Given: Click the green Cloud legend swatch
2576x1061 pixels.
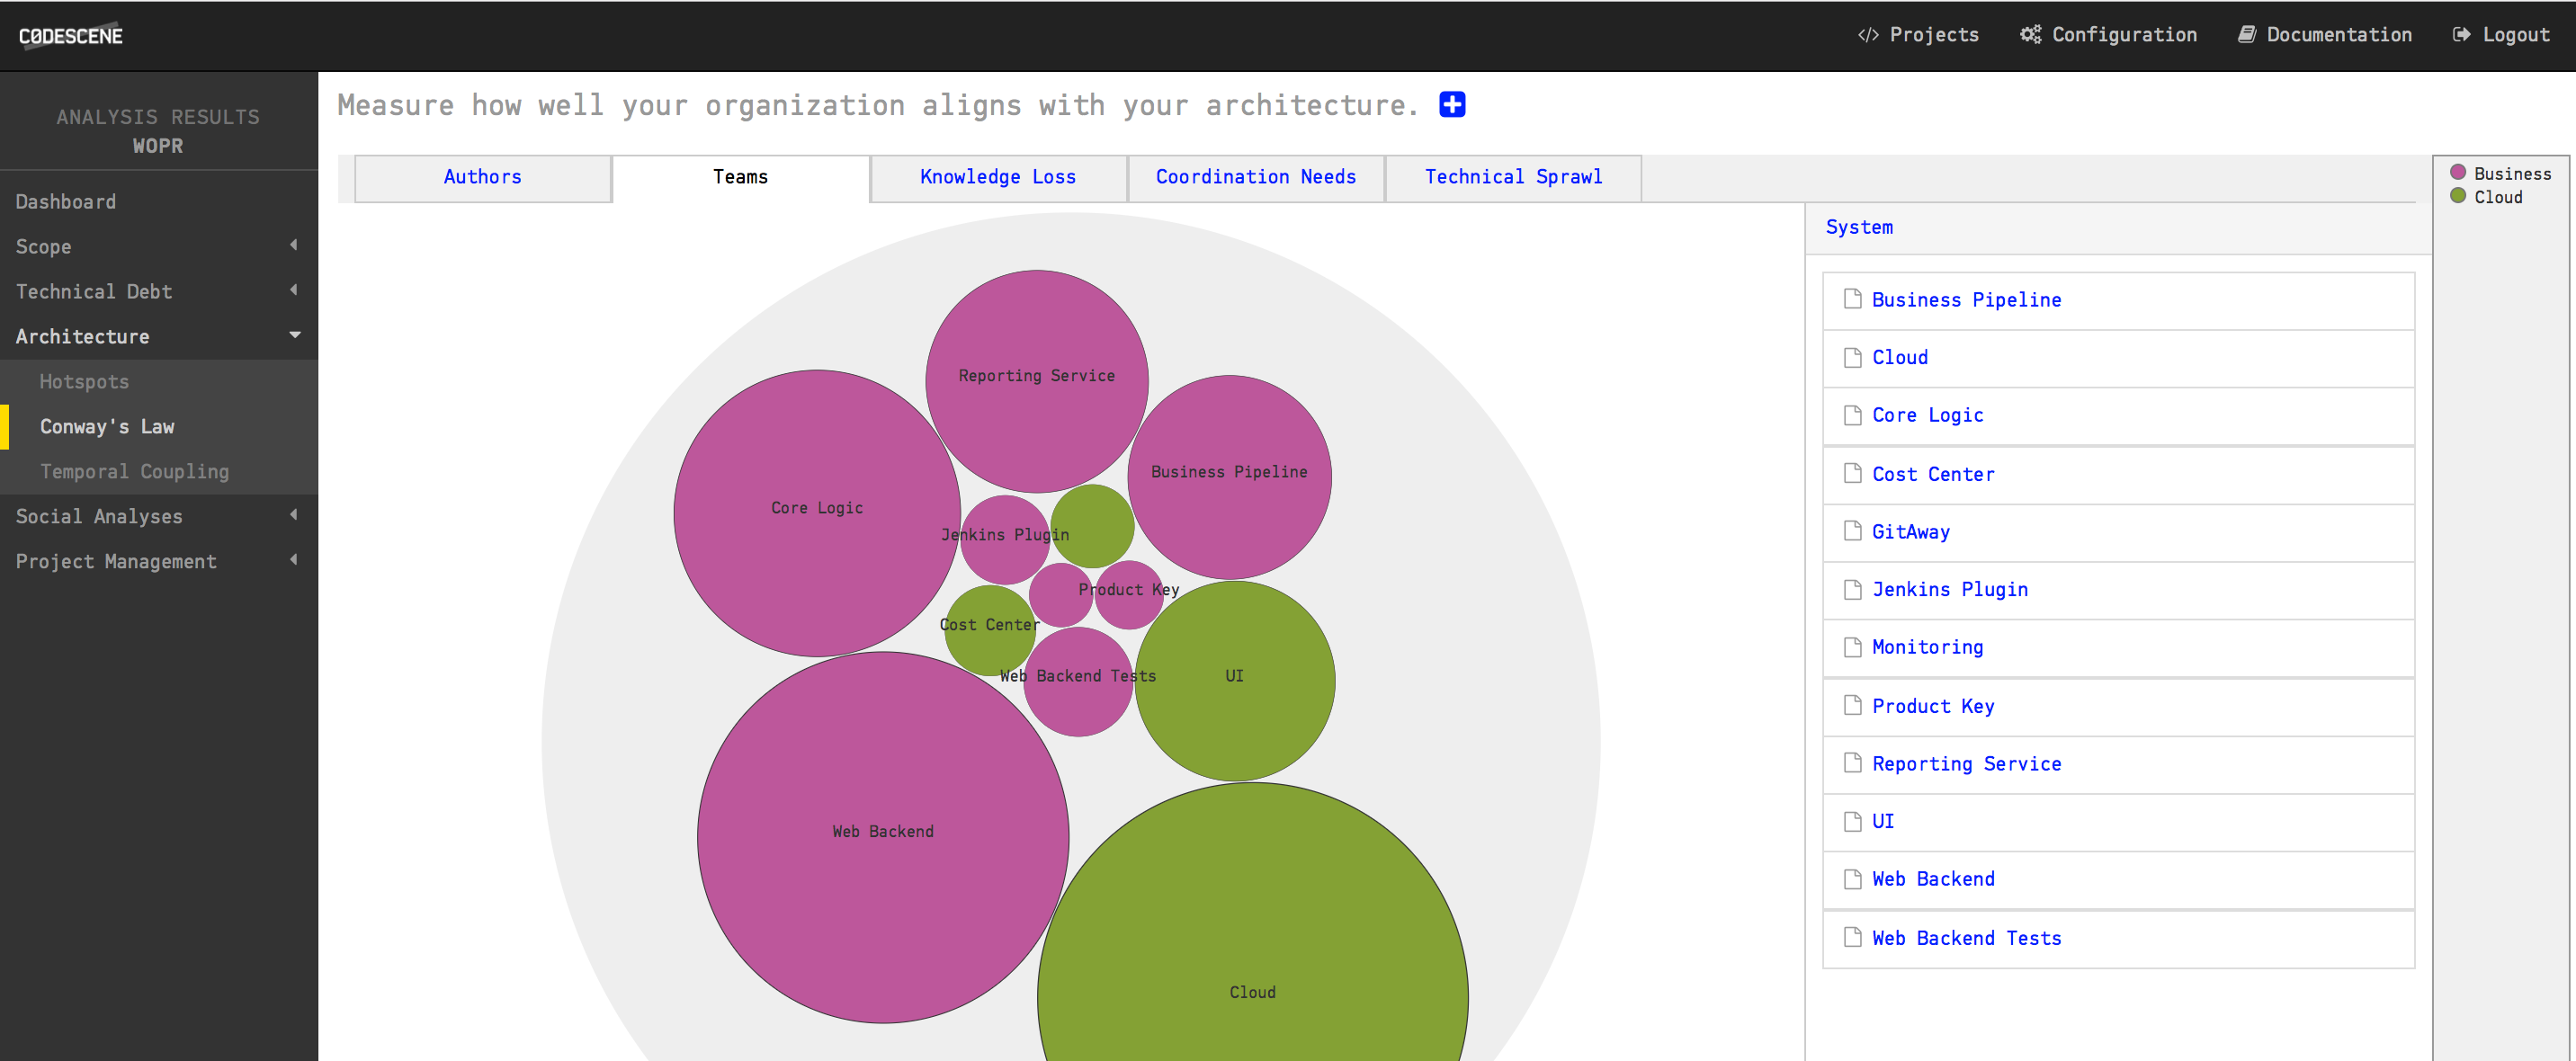Looking at the screenshot, I should (x=2457, y=195).
